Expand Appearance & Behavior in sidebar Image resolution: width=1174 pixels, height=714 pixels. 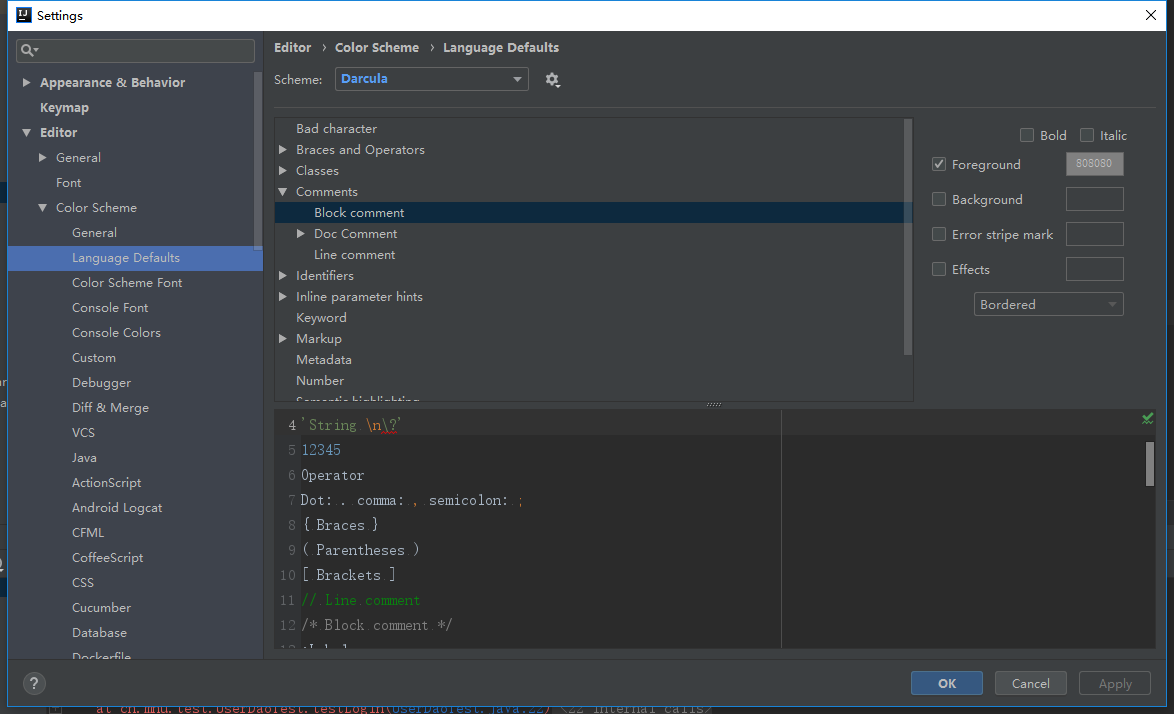[26, 82]
